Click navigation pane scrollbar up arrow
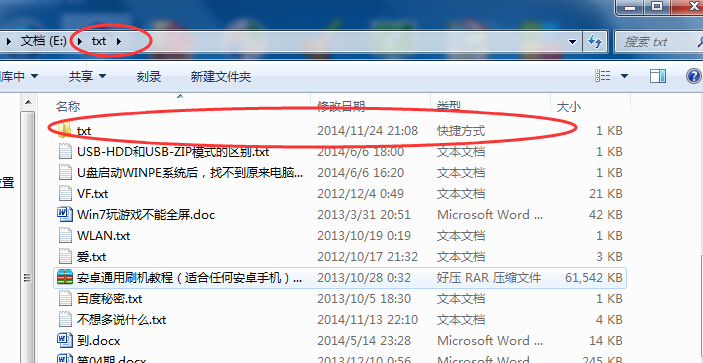This screenshot has height=363, width=703. coord(28,103)
